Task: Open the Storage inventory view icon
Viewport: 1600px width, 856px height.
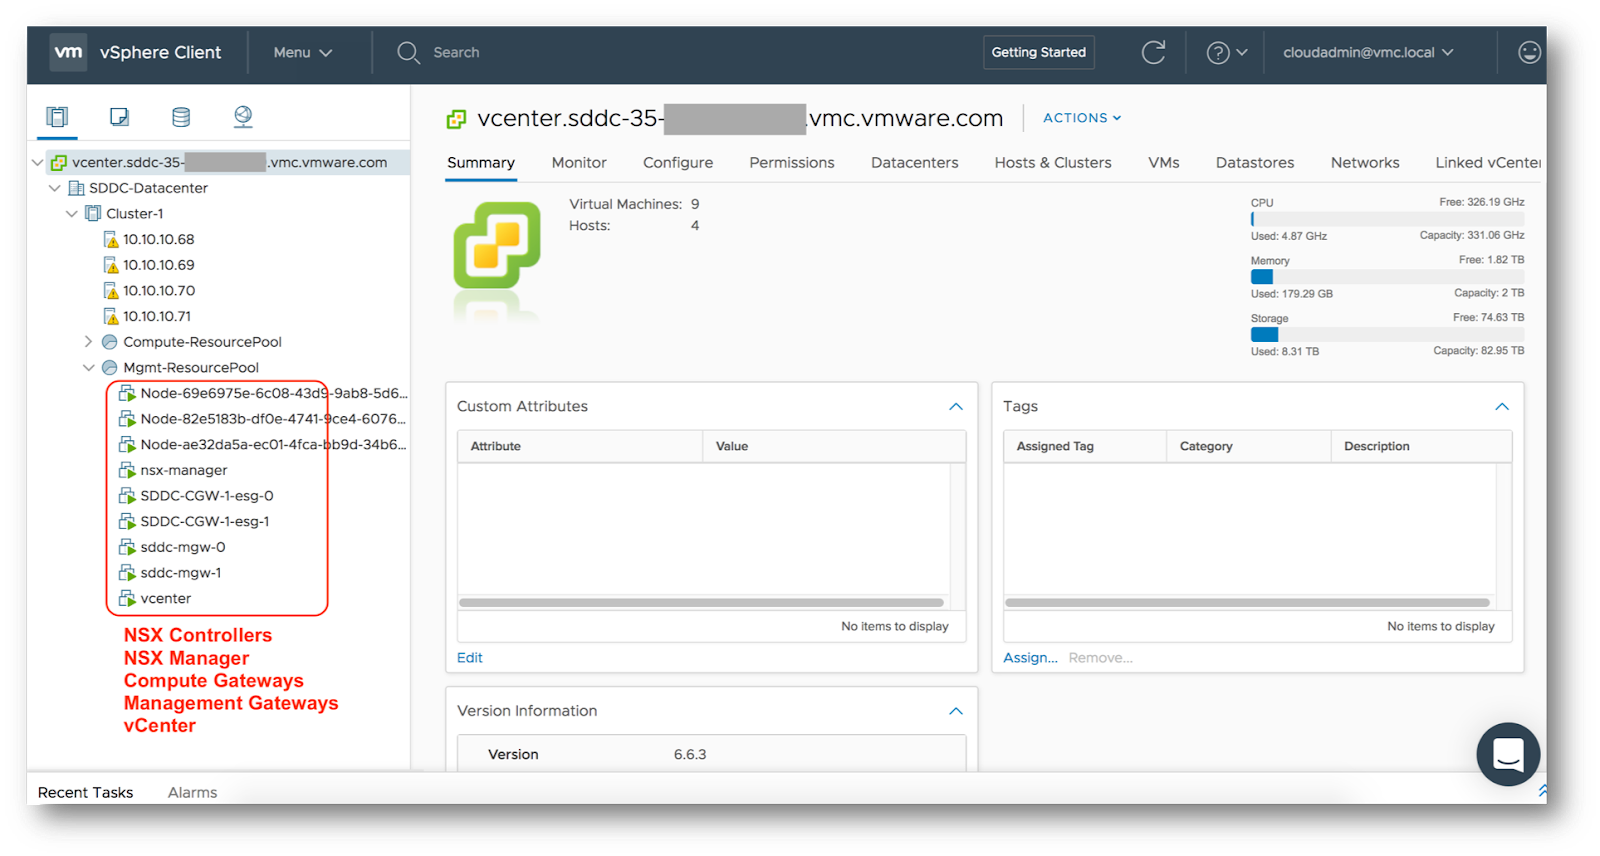Action: (x=181, y=117)
